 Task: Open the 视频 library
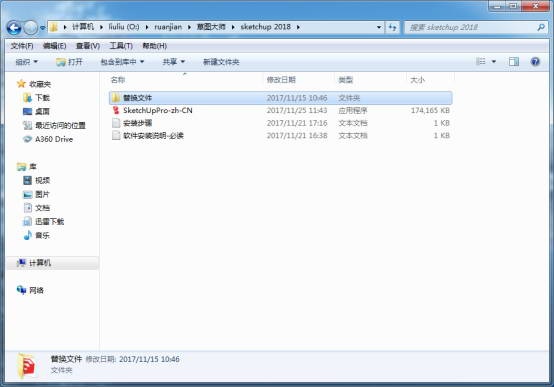coord(36,181)
